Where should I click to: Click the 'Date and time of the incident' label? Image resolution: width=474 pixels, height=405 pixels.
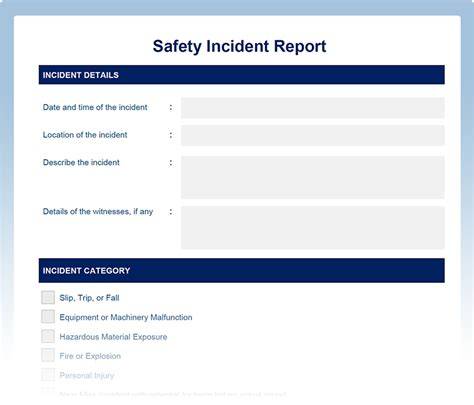click(x=95, y=107)
